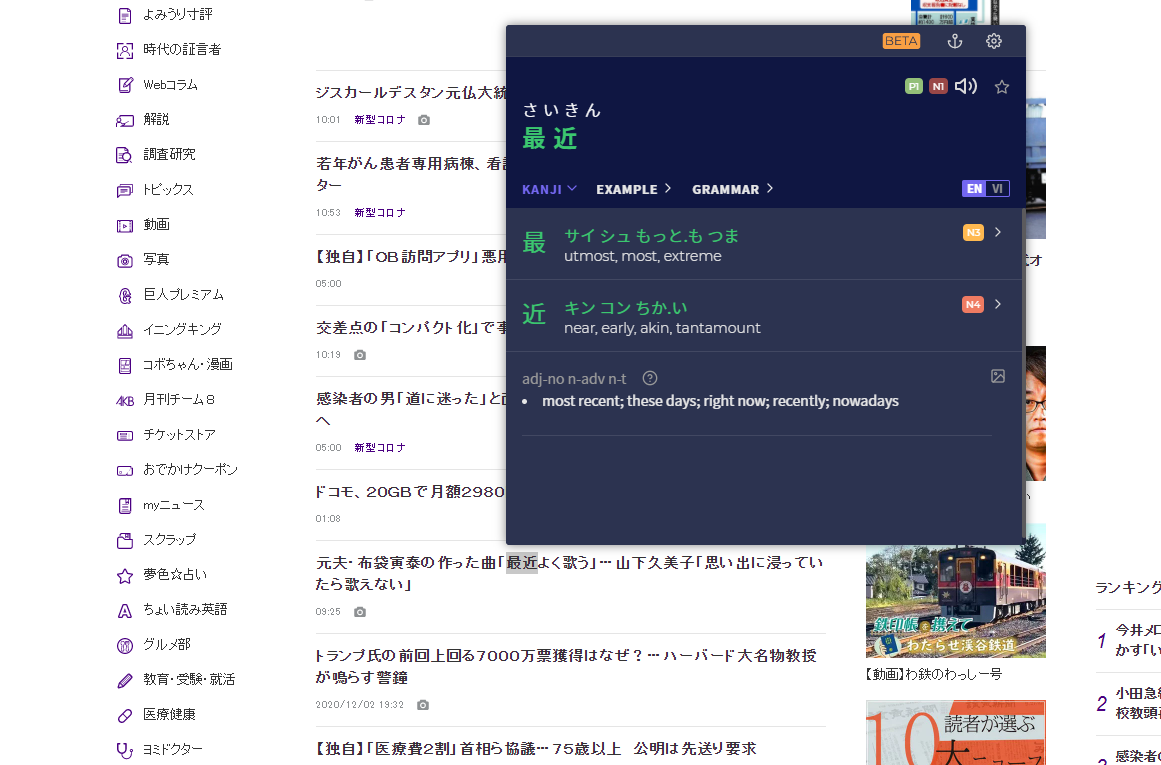
Task: Click the N3 badge on the 最 row
Action: pyautogui.click(x=973, y=233)
